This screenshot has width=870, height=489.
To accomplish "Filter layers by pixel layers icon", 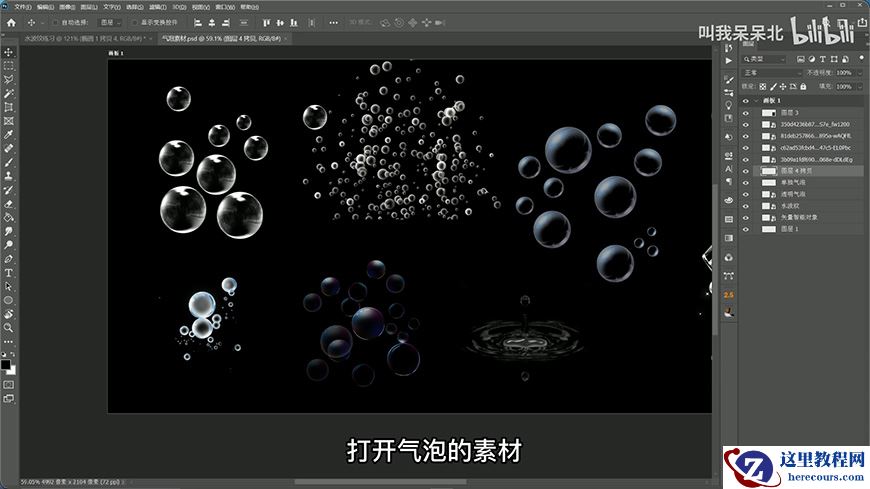I will coord(801,59).
